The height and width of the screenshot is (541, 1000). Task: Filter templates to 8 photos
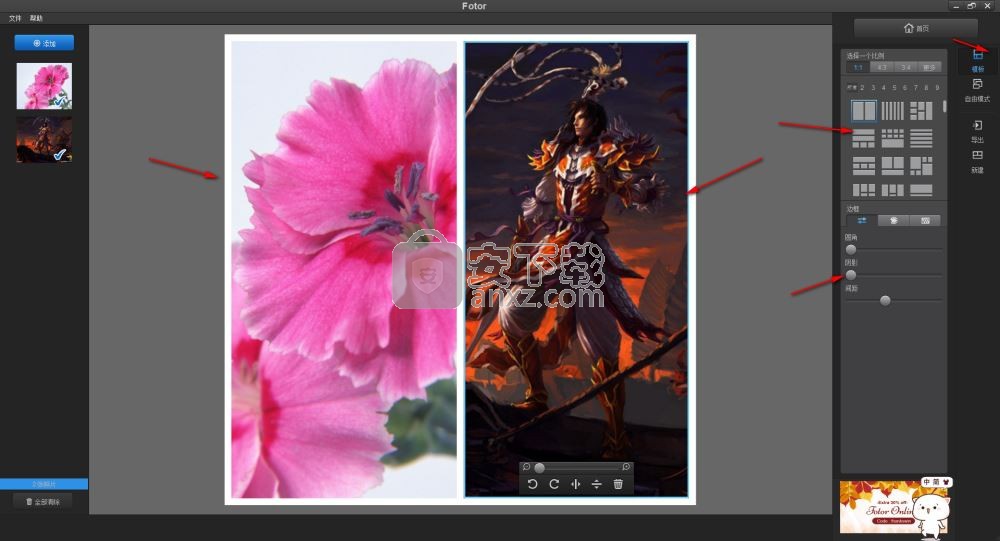[926, 87]
